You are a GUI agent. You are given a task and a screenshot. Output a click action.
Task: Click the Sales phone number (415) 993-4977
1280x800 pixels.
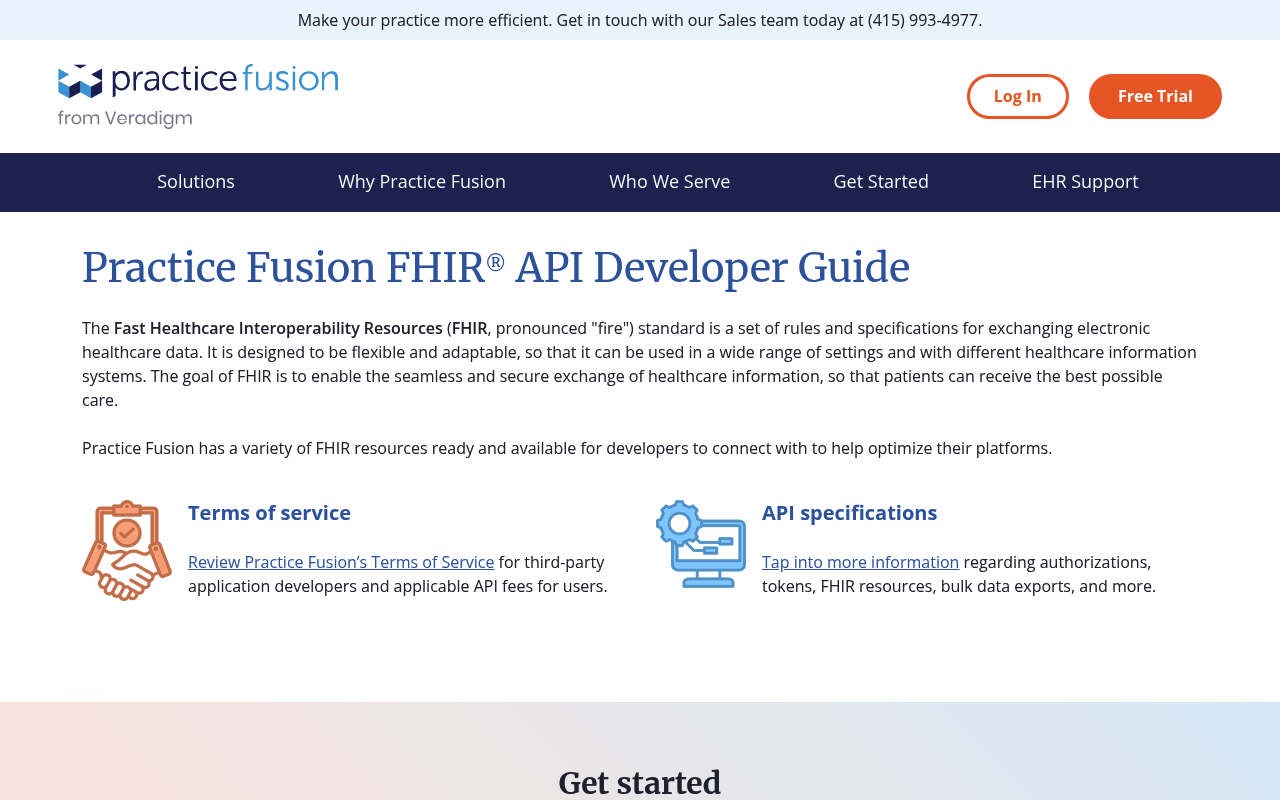click(923, 20)
